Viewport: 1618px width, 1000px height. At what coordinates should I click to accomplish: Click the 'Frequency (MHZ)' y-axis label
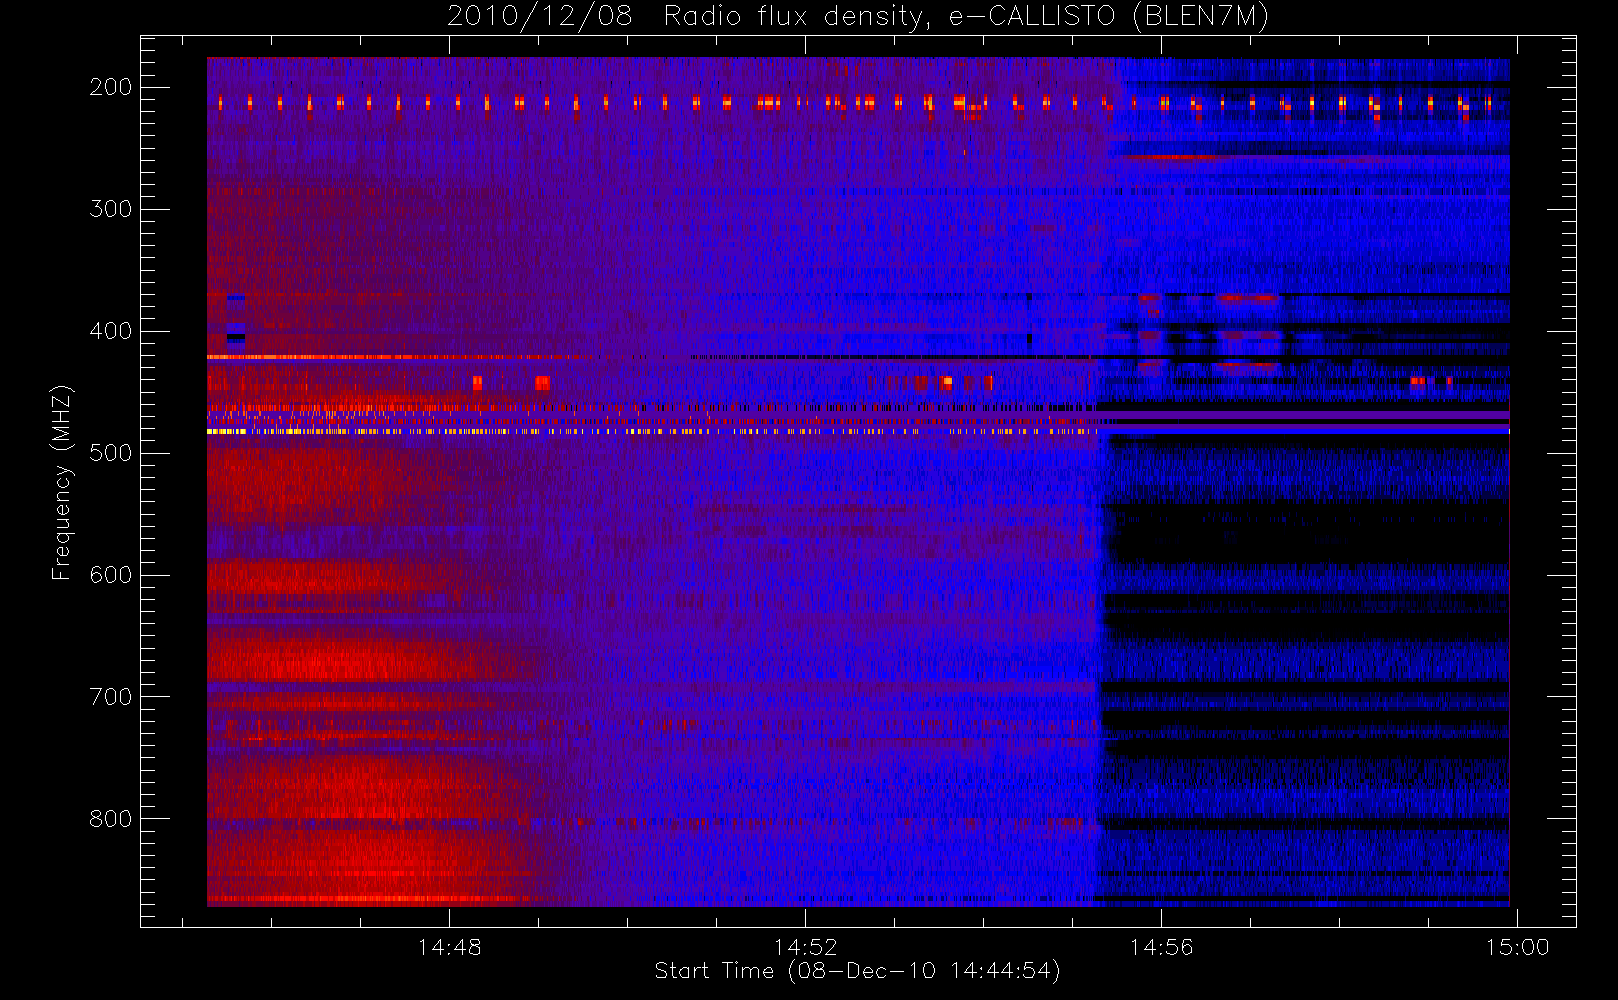click(62, 482)
